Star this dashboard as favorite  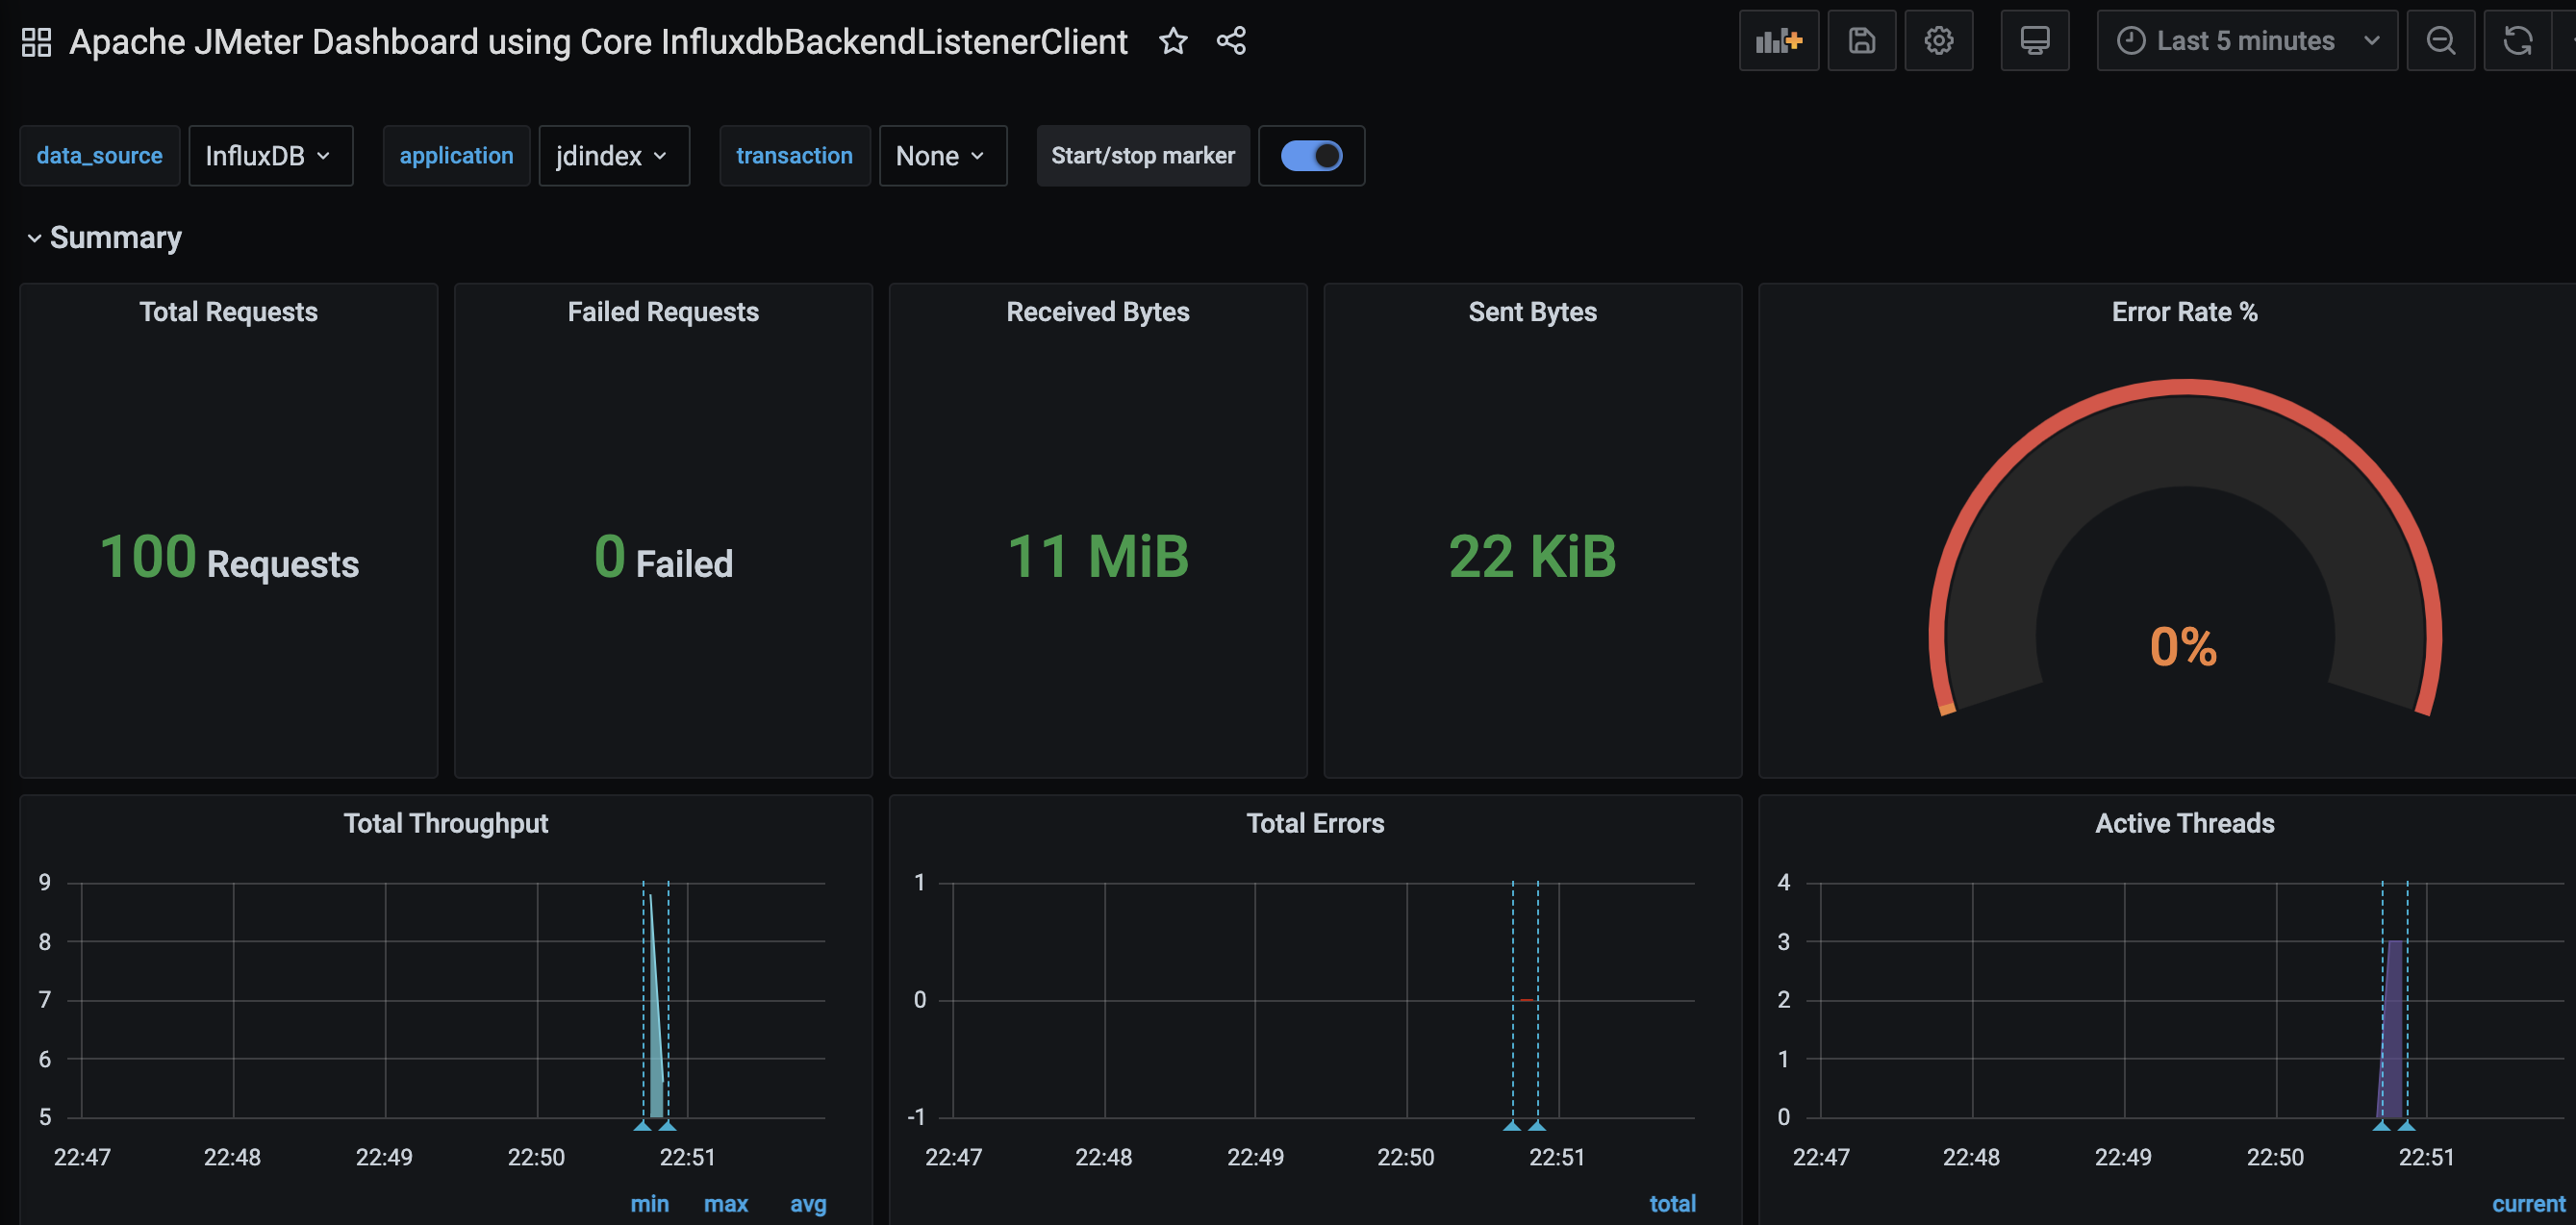pyautogui.click(x=1172, y=41)
